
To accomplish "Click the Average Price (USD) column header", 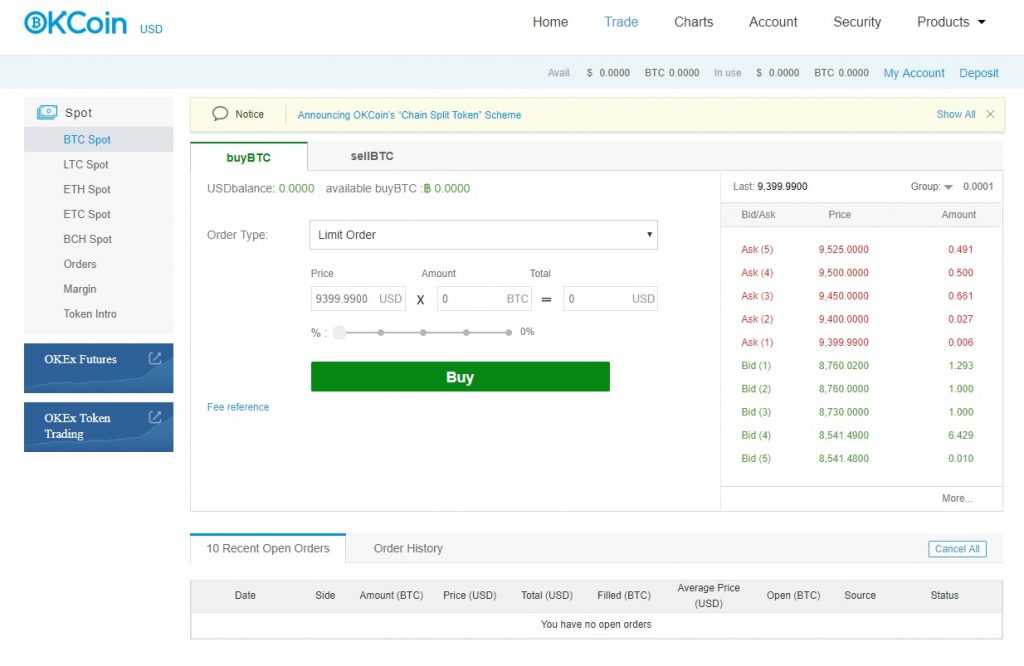I will (x=709, y=595).
